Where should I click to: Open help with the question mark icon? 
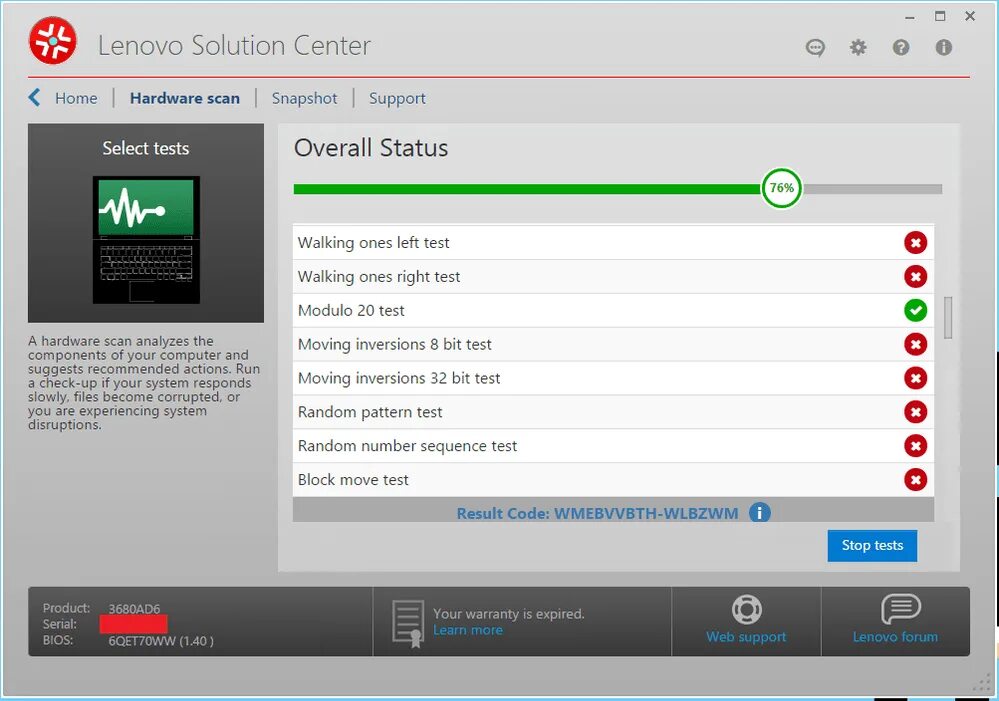point(901,47)
